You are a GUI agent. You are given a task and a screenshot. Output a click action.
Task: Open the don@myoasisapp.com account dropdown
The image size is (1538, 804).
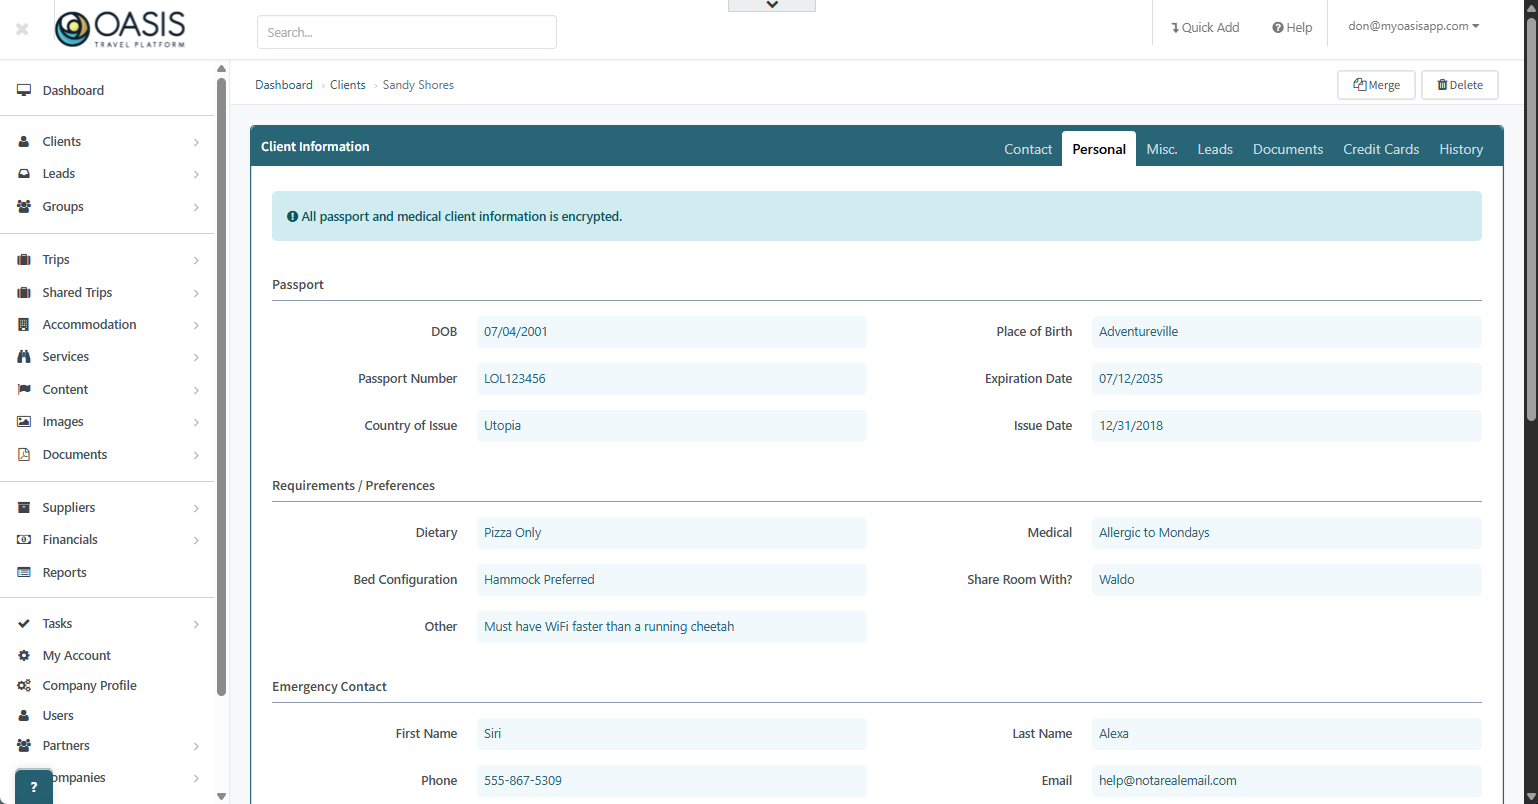(1413, 27)
